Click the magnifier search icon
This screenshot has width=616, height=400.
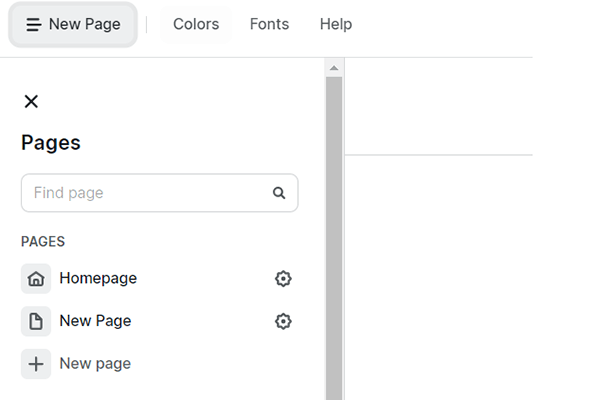point(279,193)
